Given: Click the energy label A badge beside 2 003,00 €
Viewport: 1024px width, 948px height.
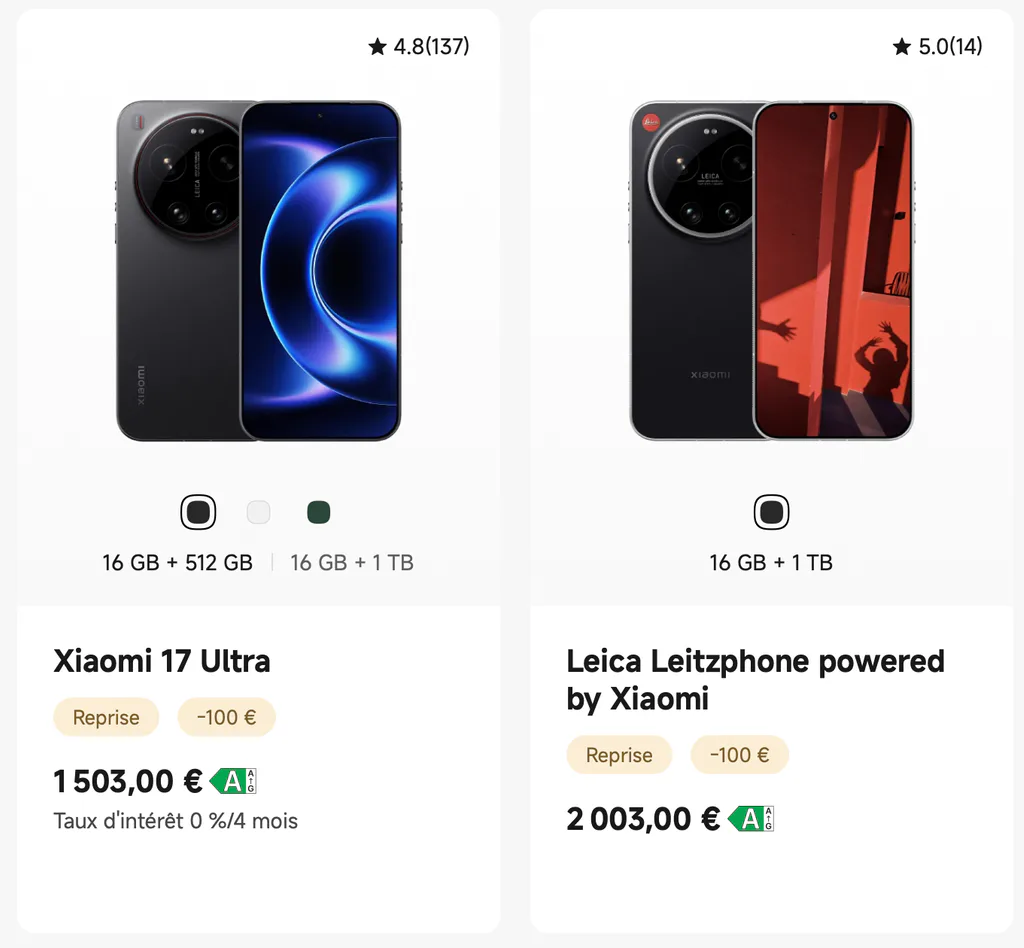Looking at the screenshot, I should [751, 819].
